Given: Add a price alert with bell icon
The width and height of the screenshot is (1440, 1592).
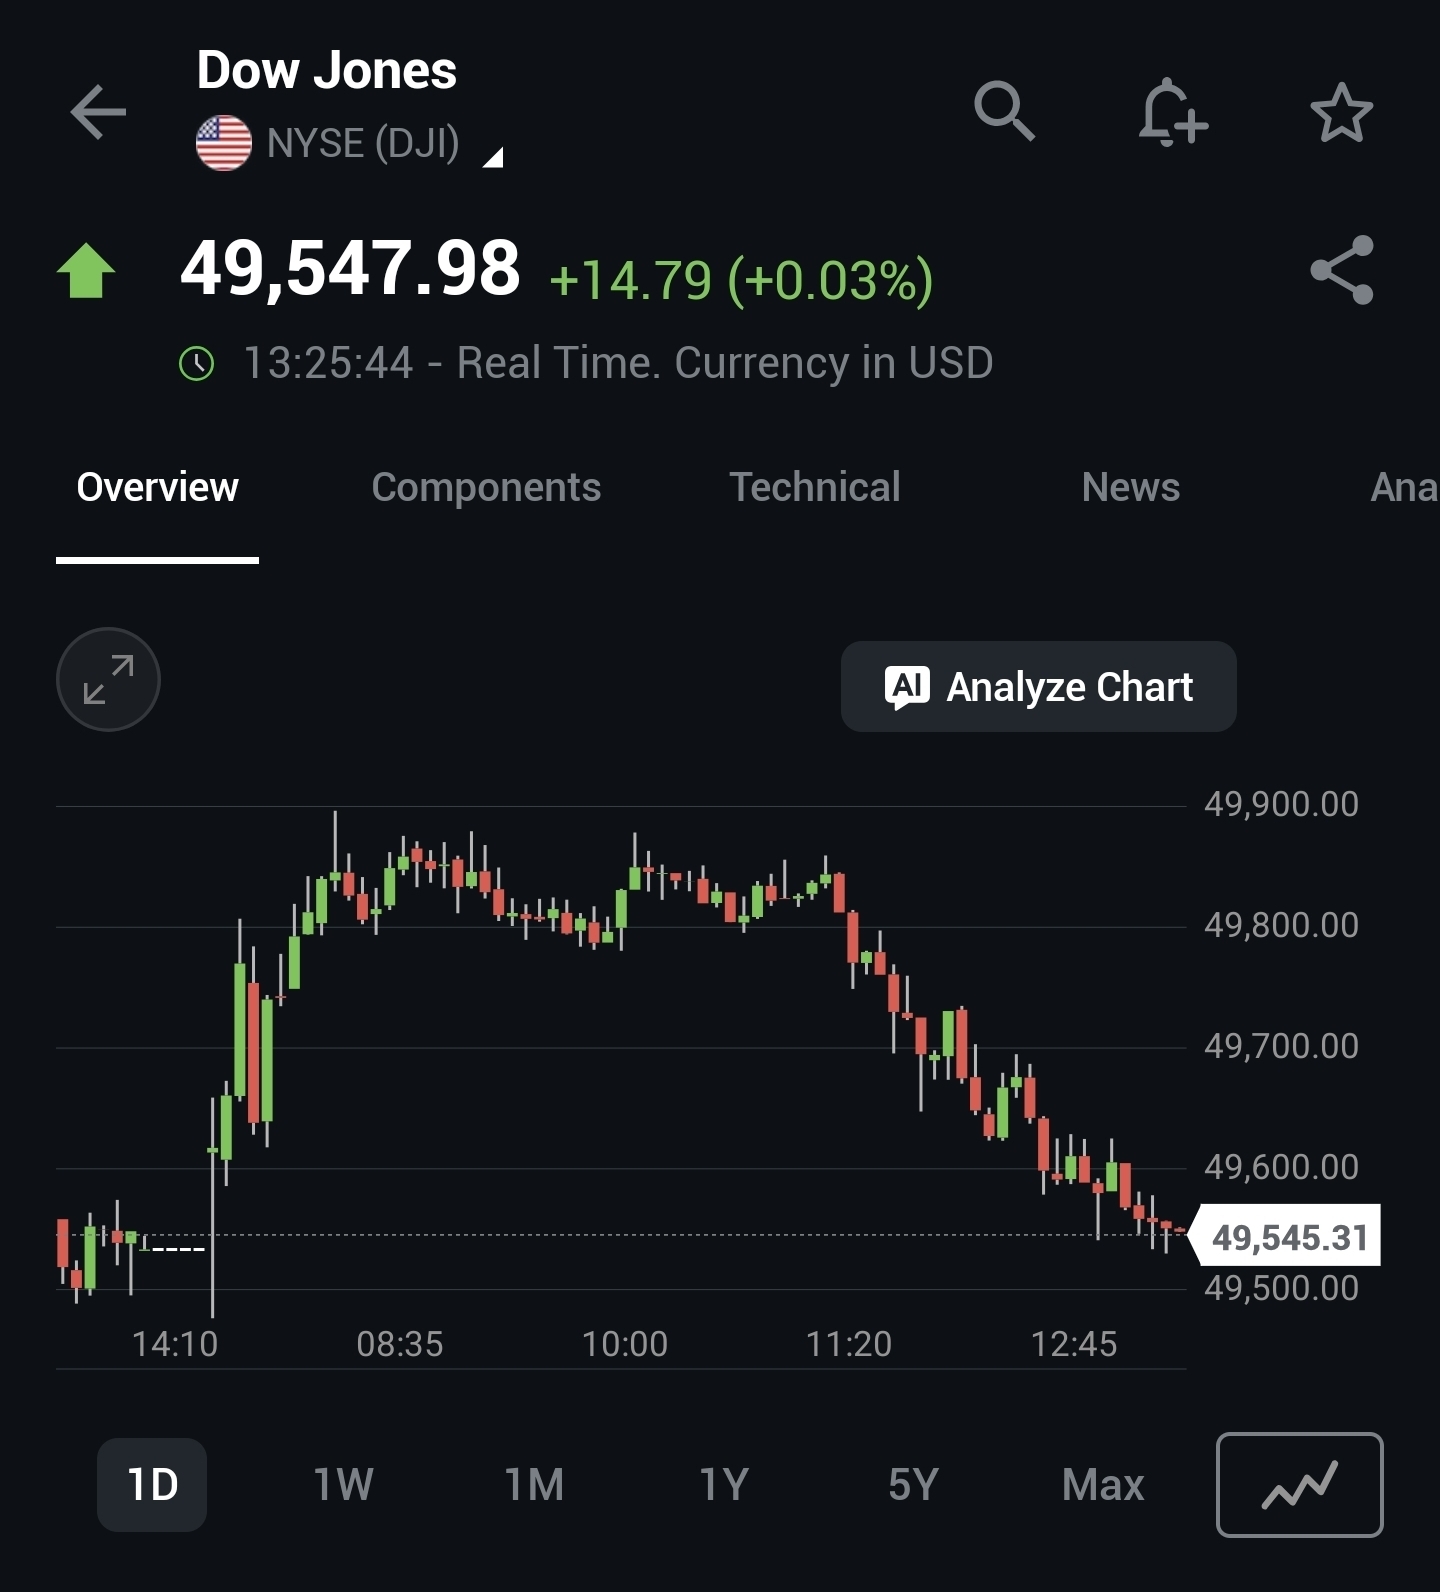Looking at the screenshot, I should [x=1172, y=113].
